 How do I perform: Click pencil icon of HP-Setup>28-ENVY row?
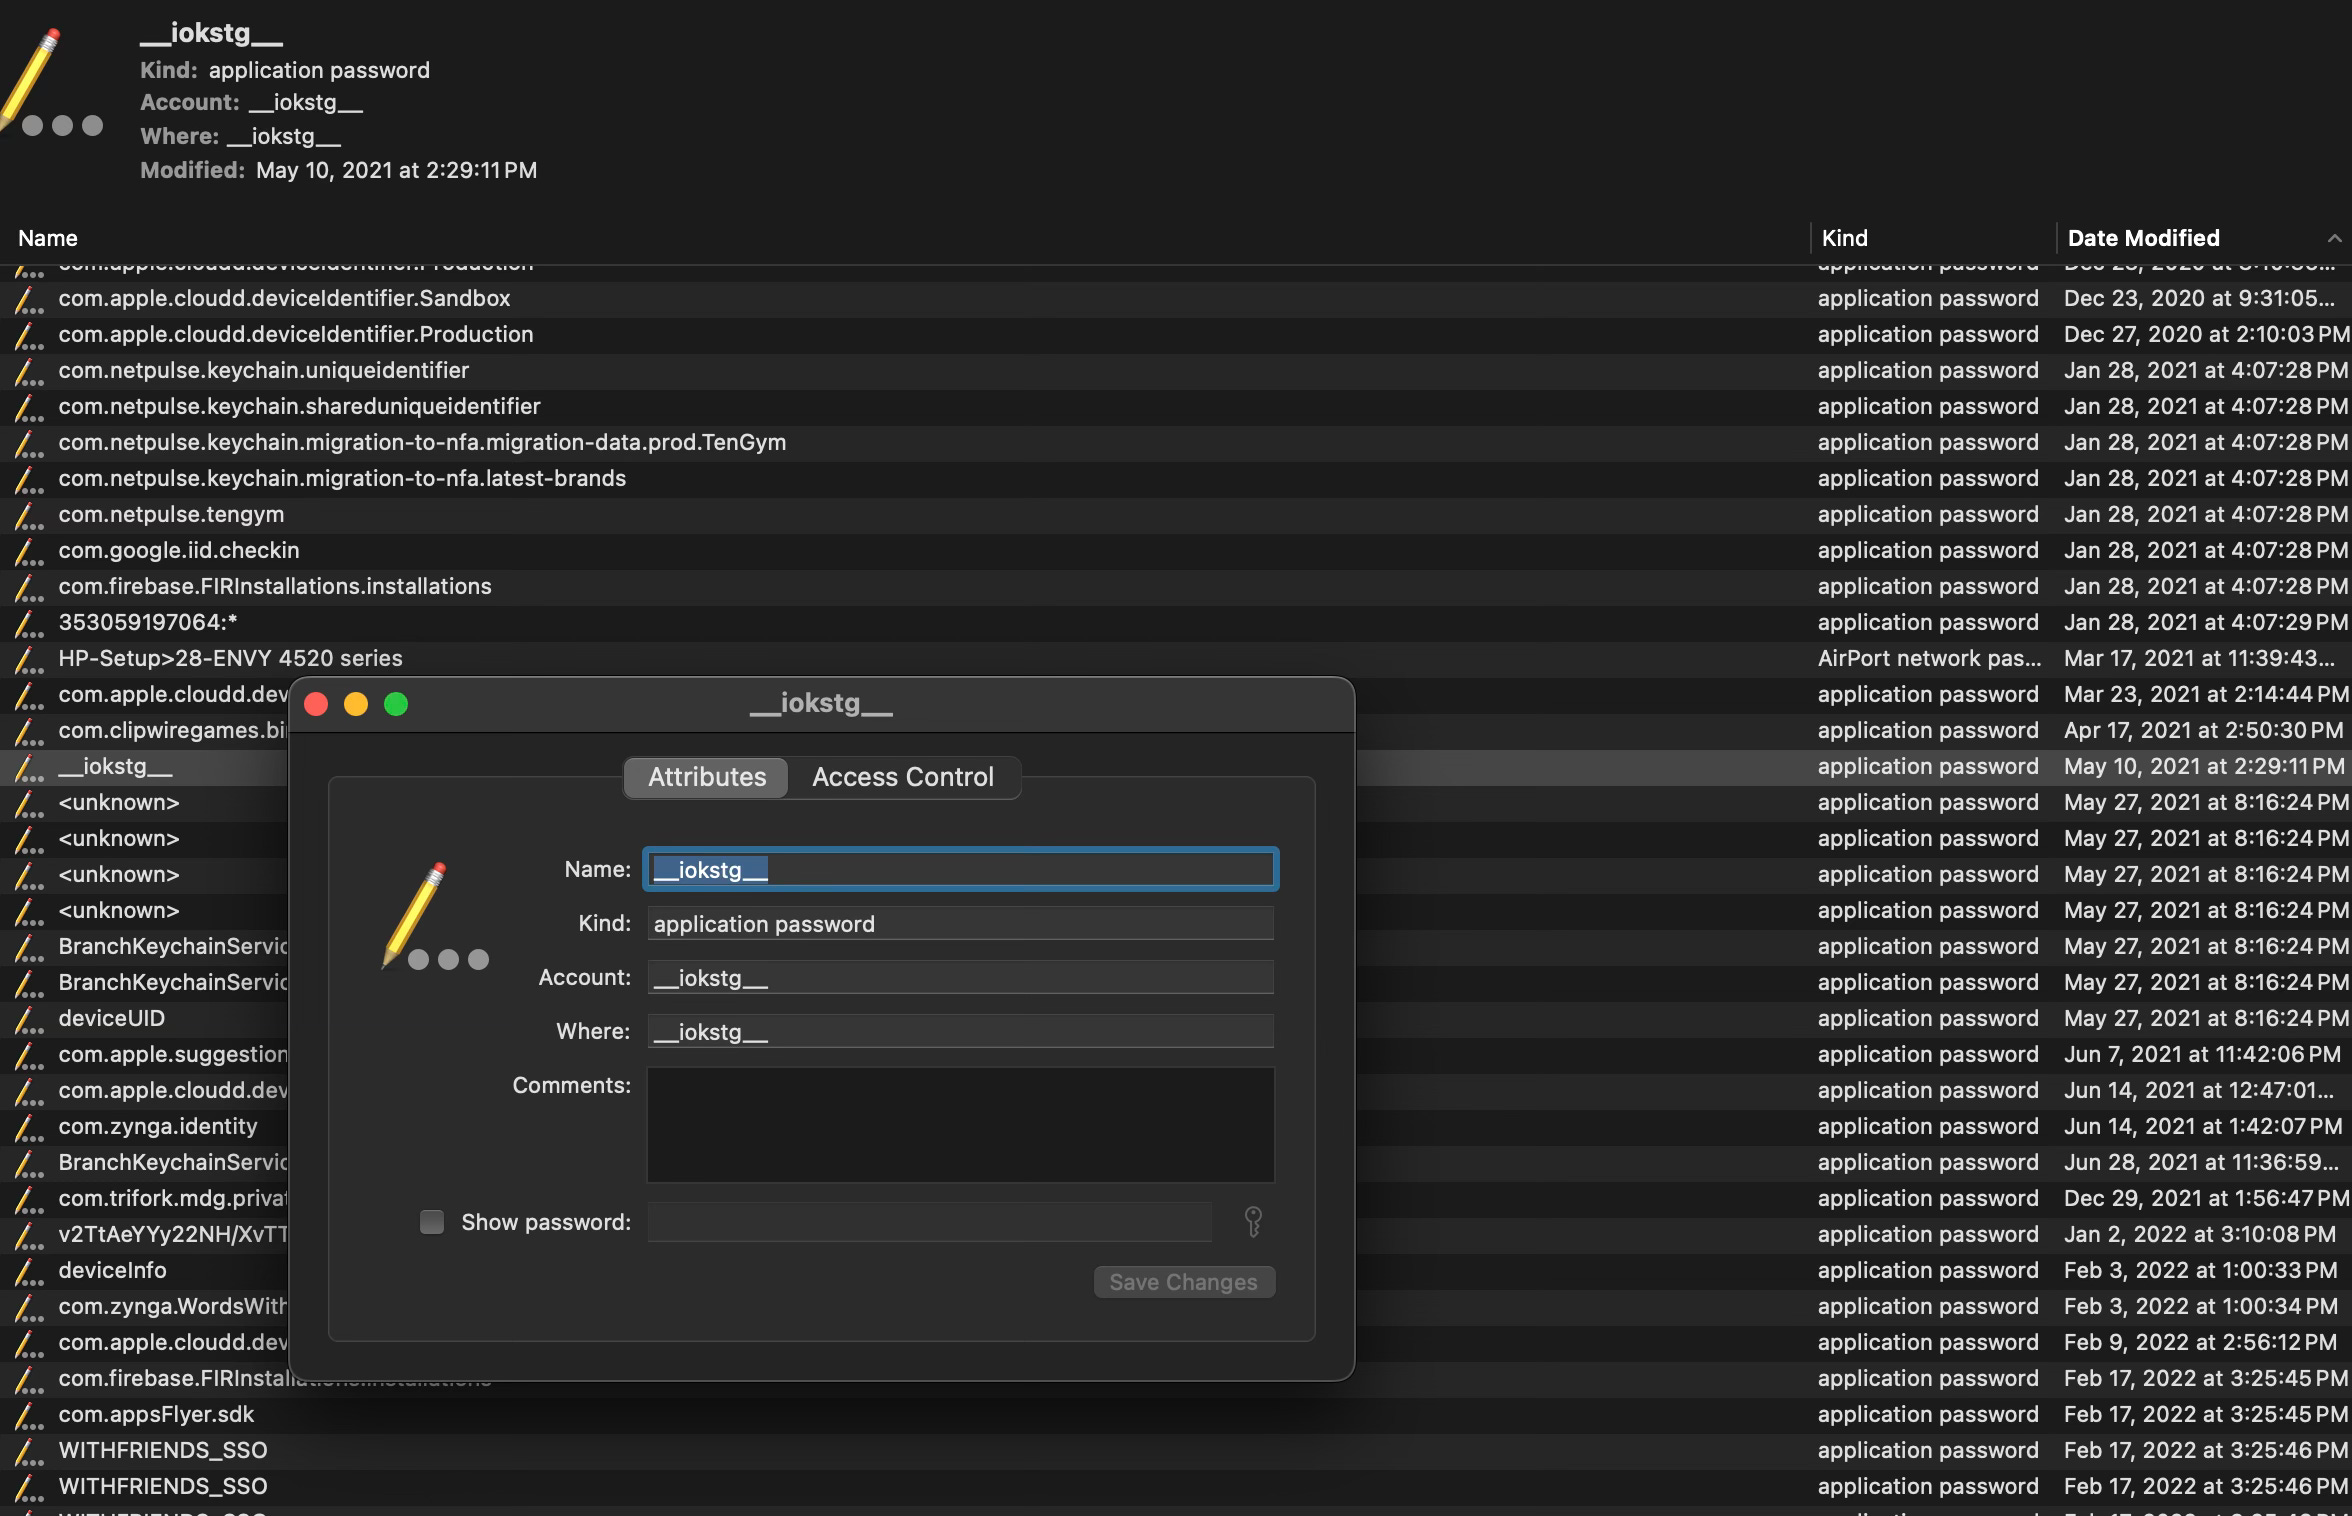tap(28, 659)
